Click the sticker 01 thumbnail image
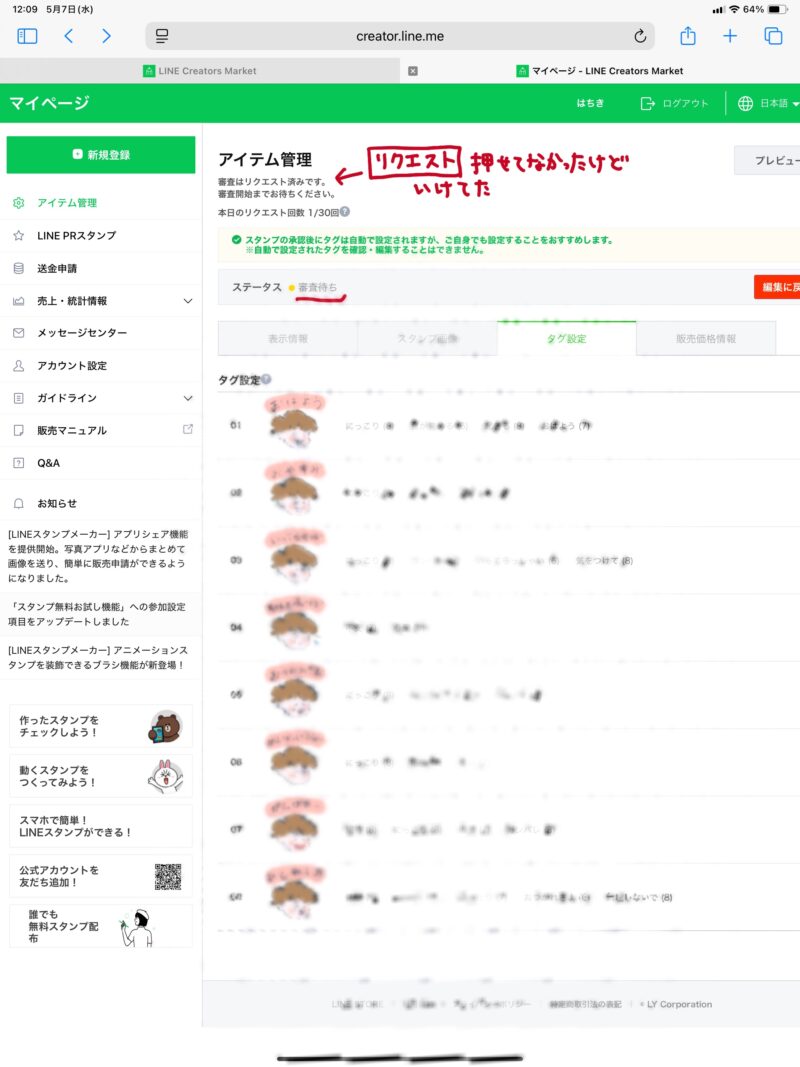 [x=294, y=423]
